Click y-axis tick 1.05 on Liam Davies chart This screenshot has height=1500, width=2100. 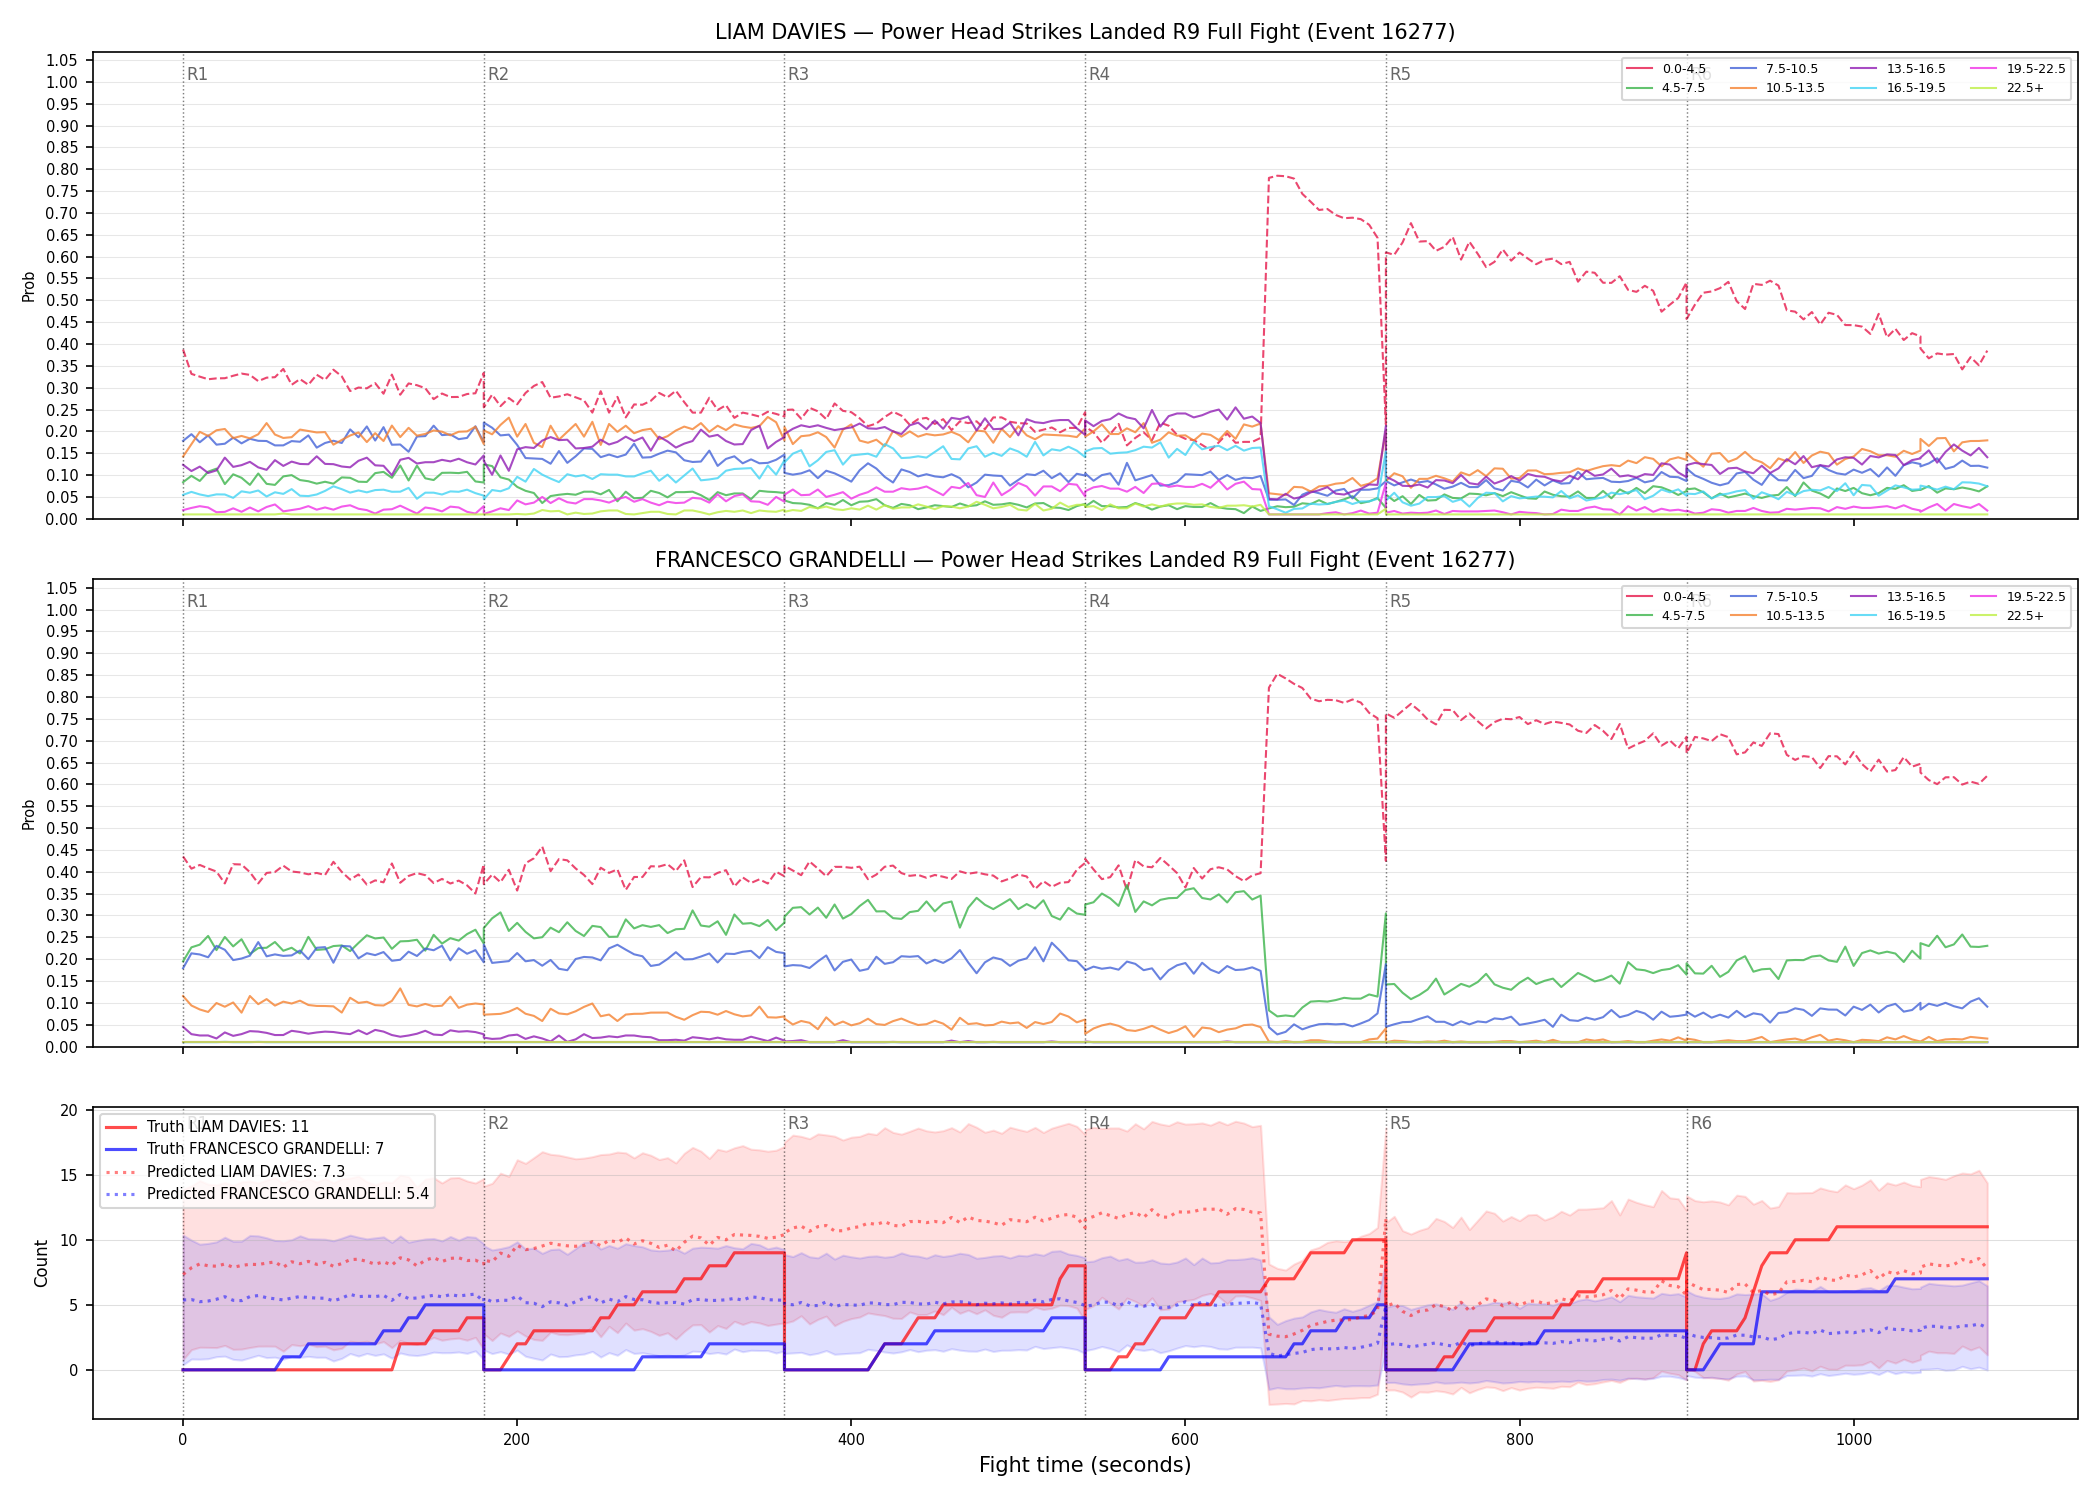point(62,61)
